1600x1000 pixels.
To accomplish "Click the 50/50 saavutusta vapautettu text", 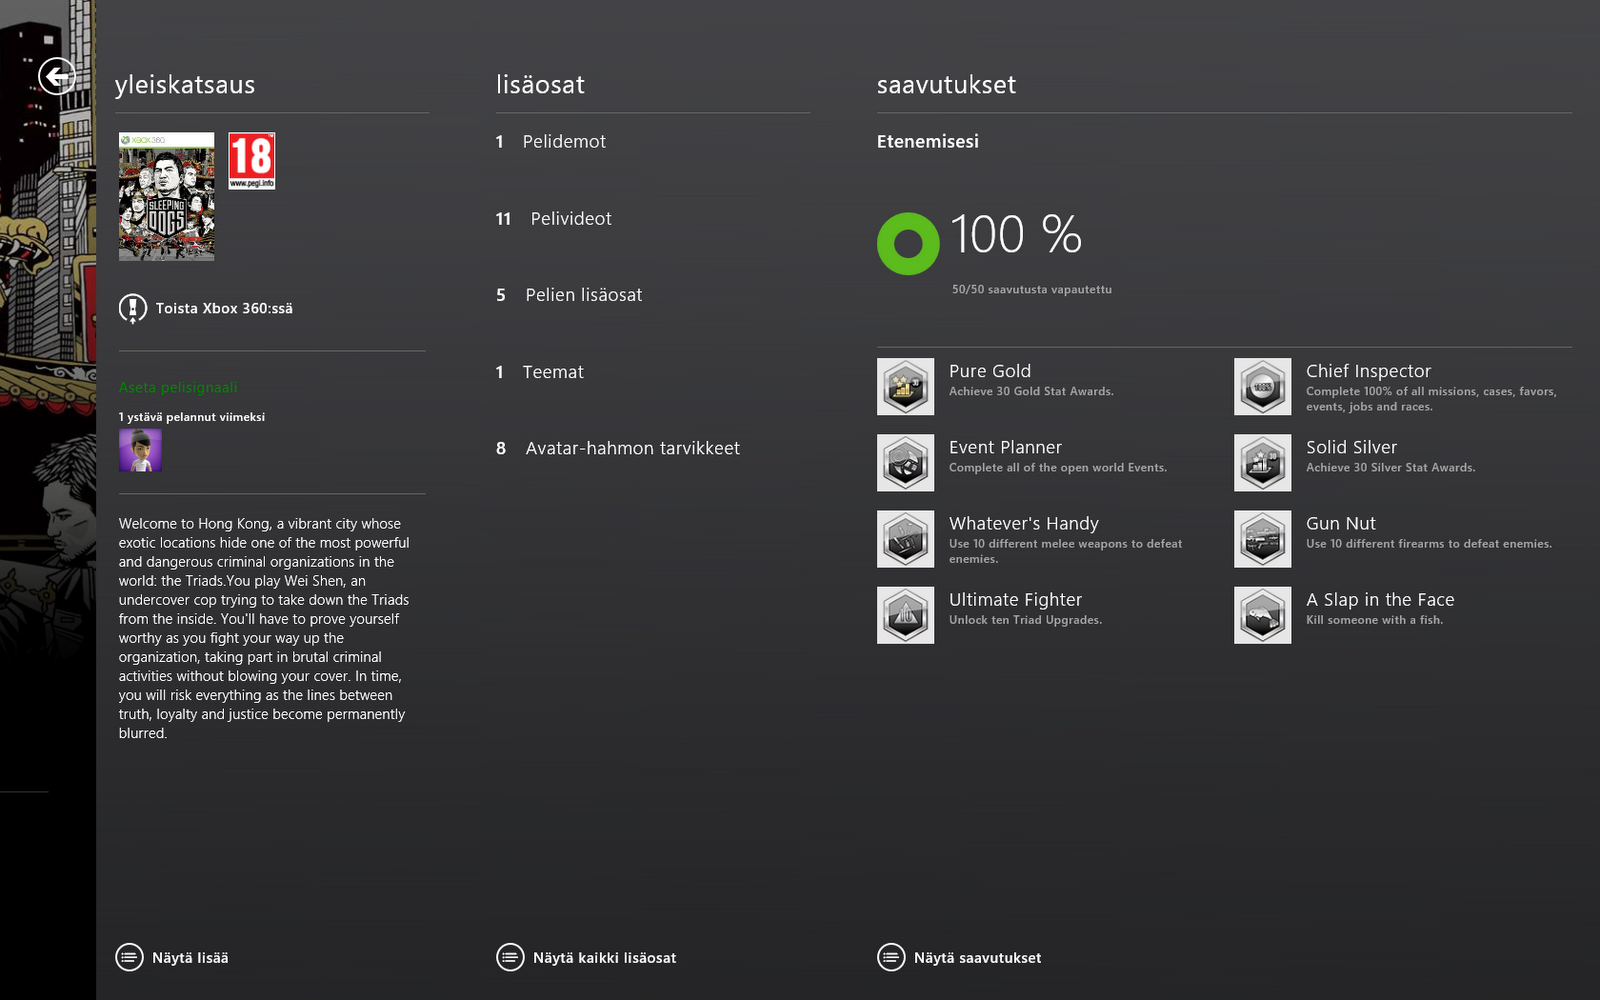I will (1032, 290).
